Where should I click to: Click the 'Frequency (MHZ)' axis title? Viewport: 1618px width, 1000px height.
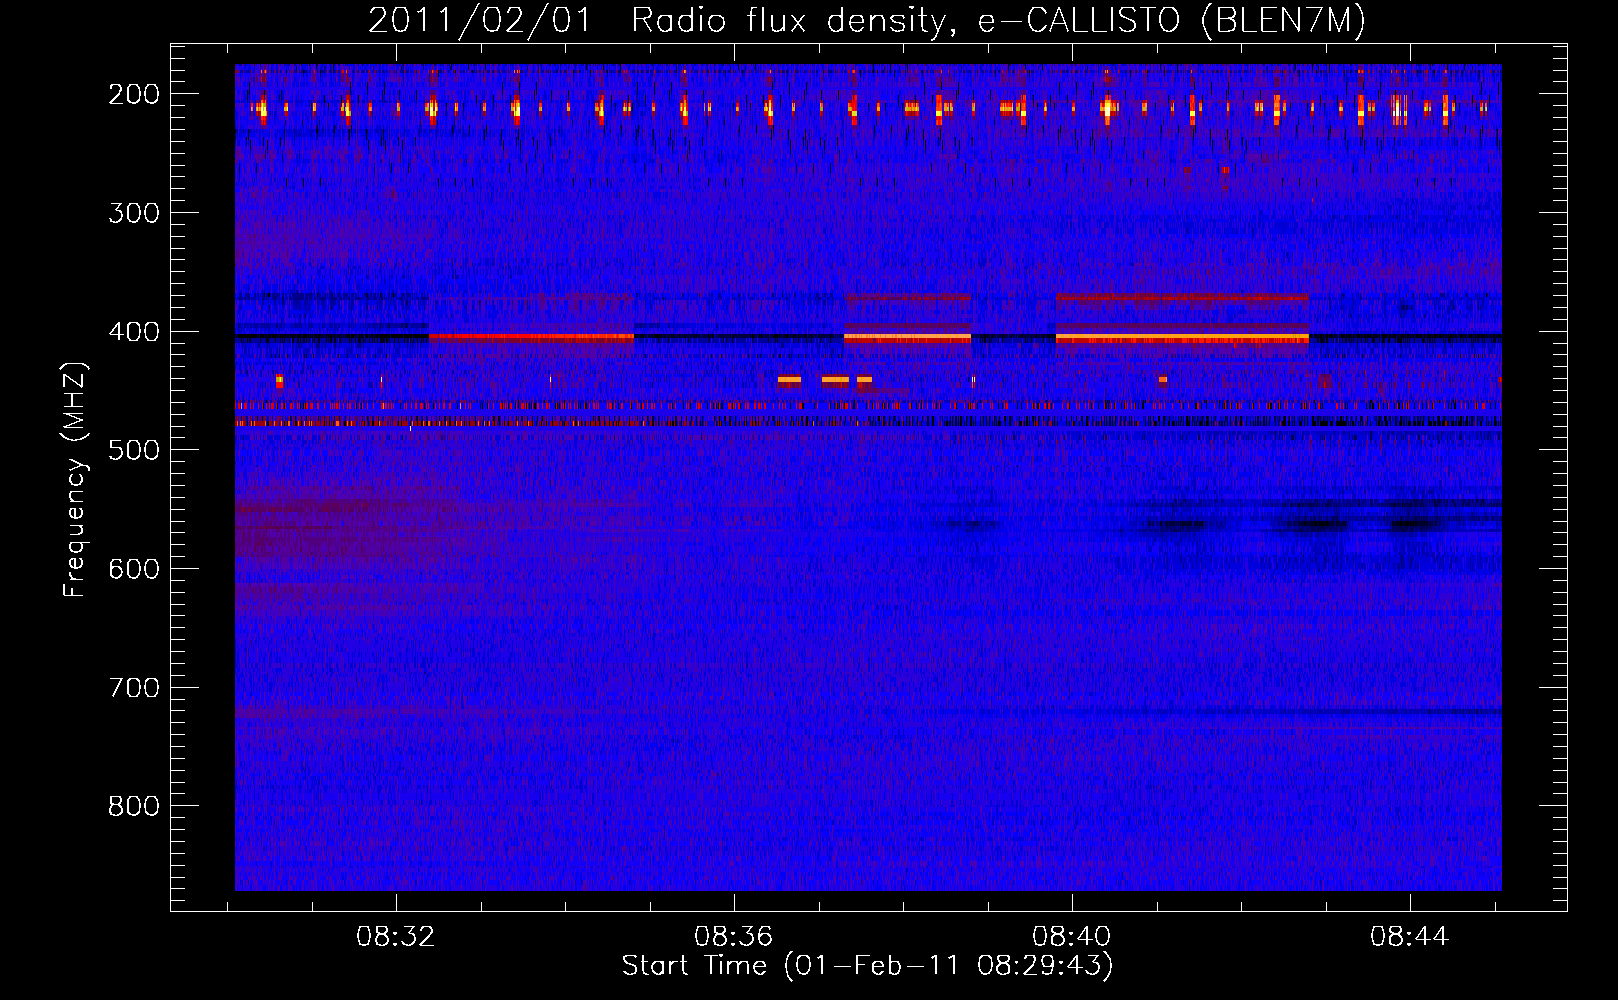click(x=76, y=480)
